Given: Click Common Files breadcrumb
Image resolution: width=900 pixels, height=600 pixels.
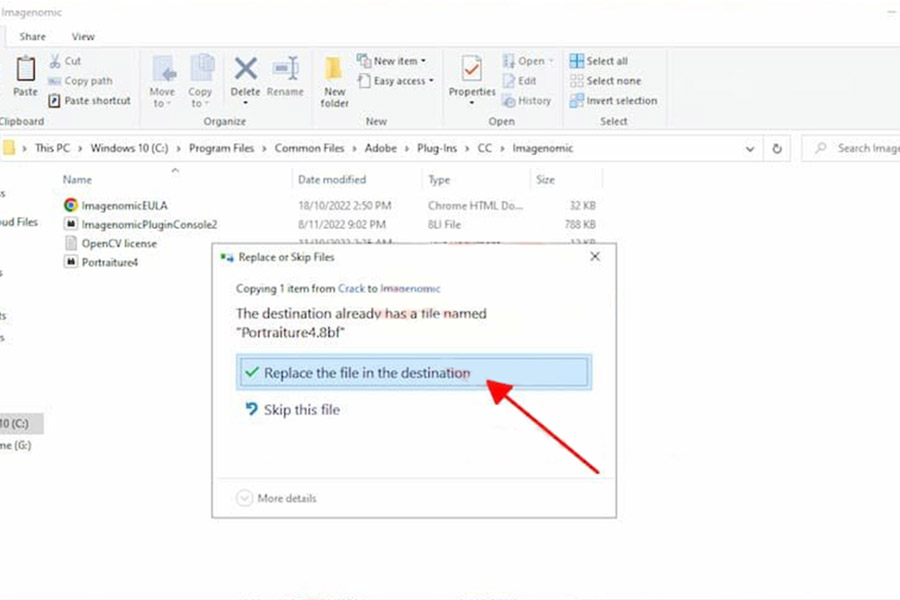Looking at the screenshot, I should (309, 148).
